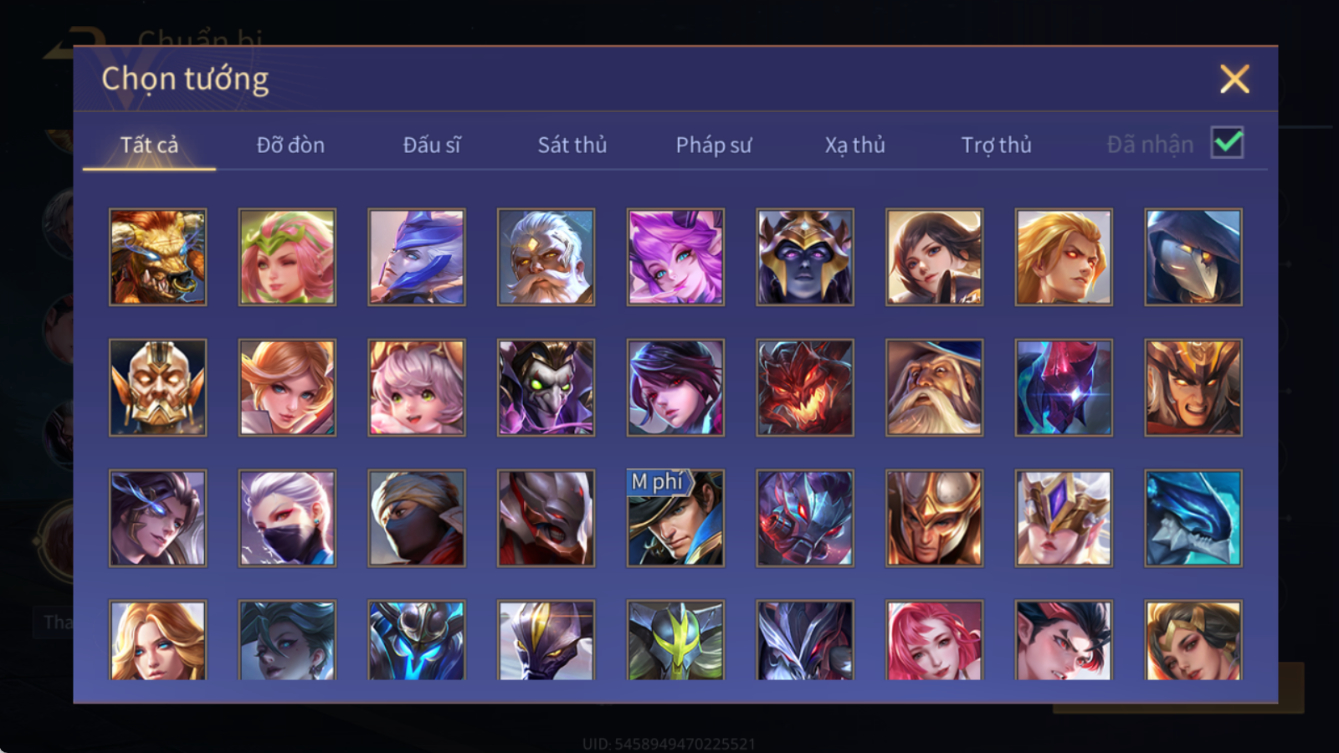This screenshot has height=753, width=1339.
Task: Filter by 'Xạ thủ' tab
Action: pyautogui.click(x=855, y=145)
